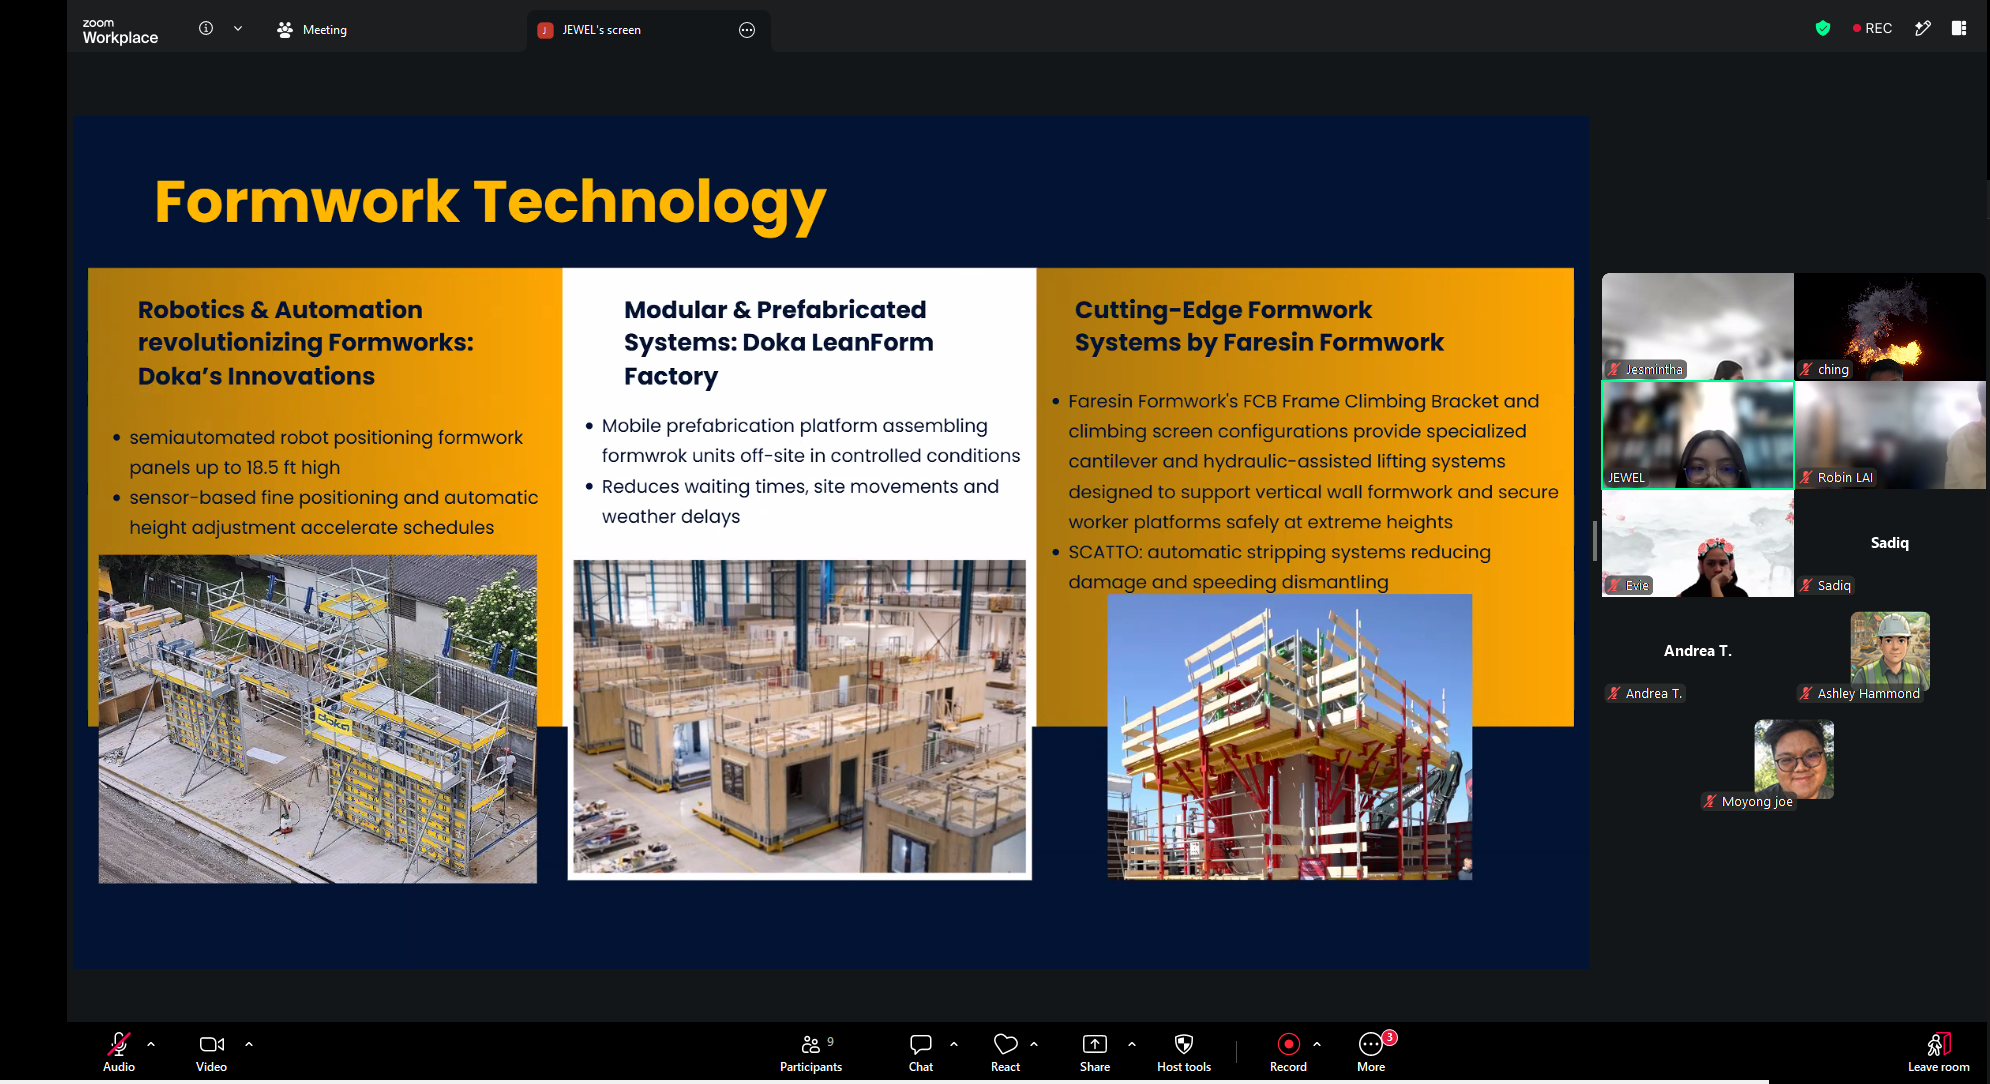Click Leave room

(x=1938, y=1052)
